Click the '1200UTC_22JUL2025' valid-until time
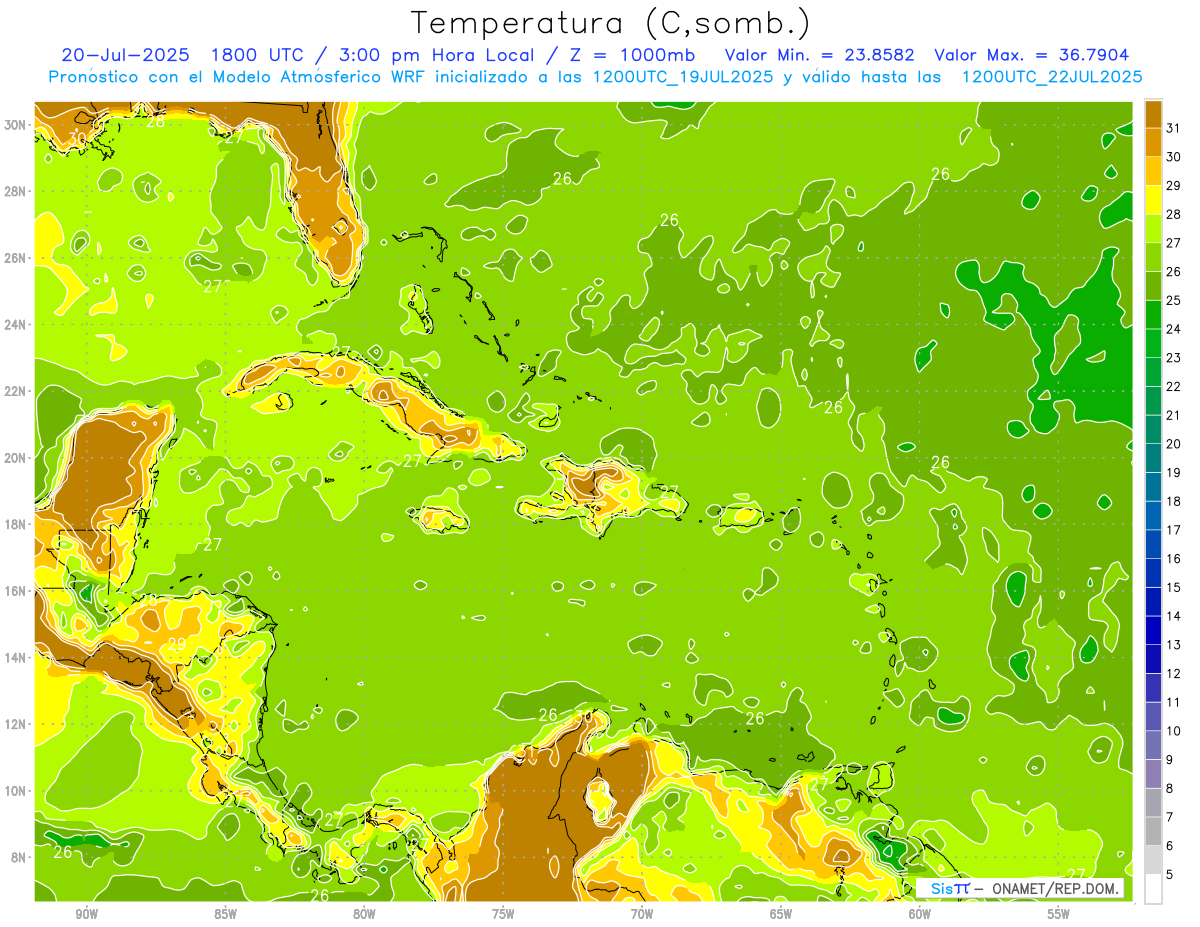 (1052, 76)
